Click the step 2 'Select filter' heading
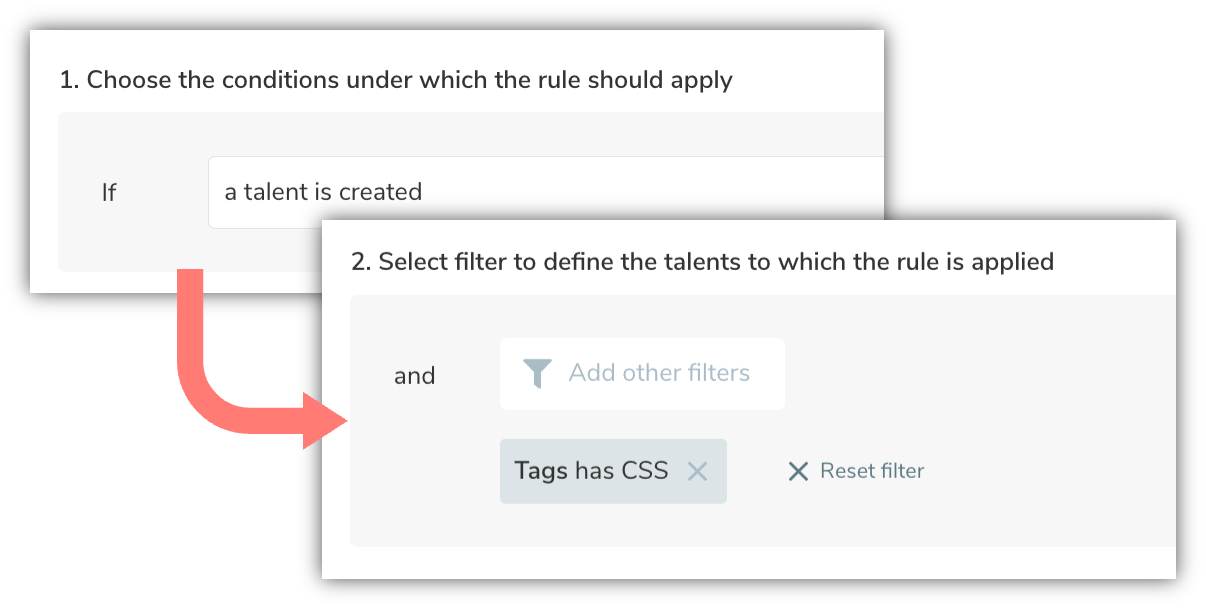 pos(702,262)
